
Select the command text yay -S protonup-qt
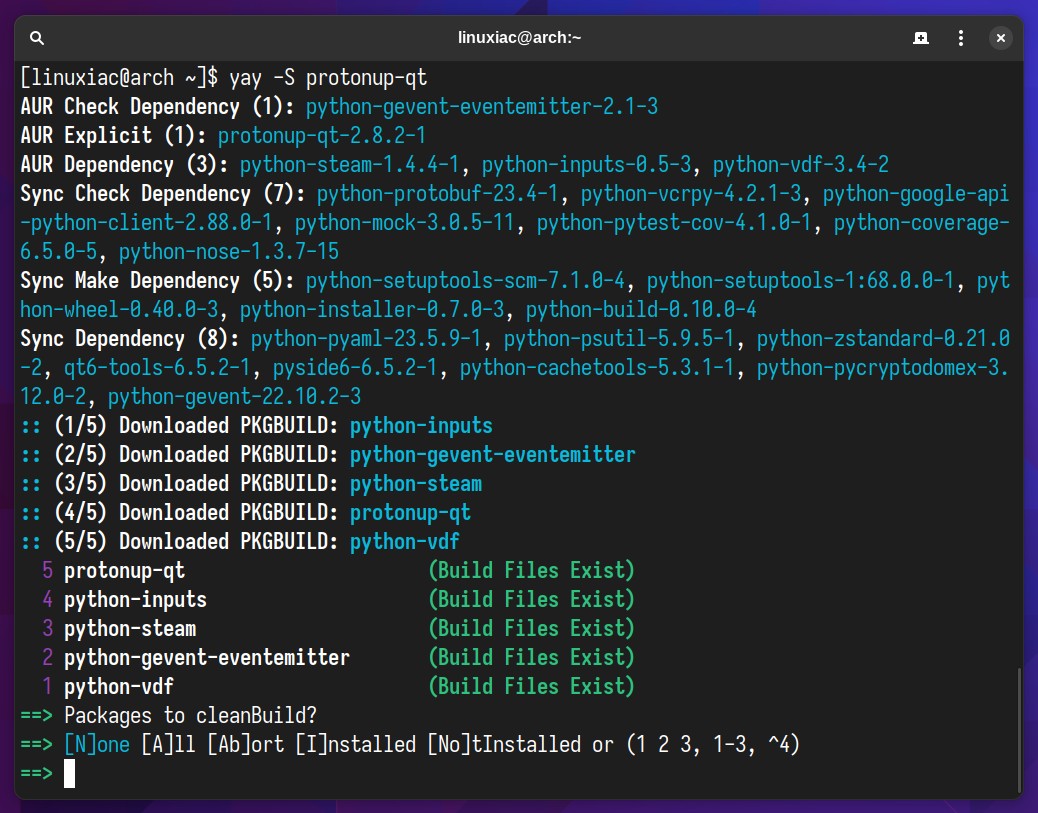point(328,78)
